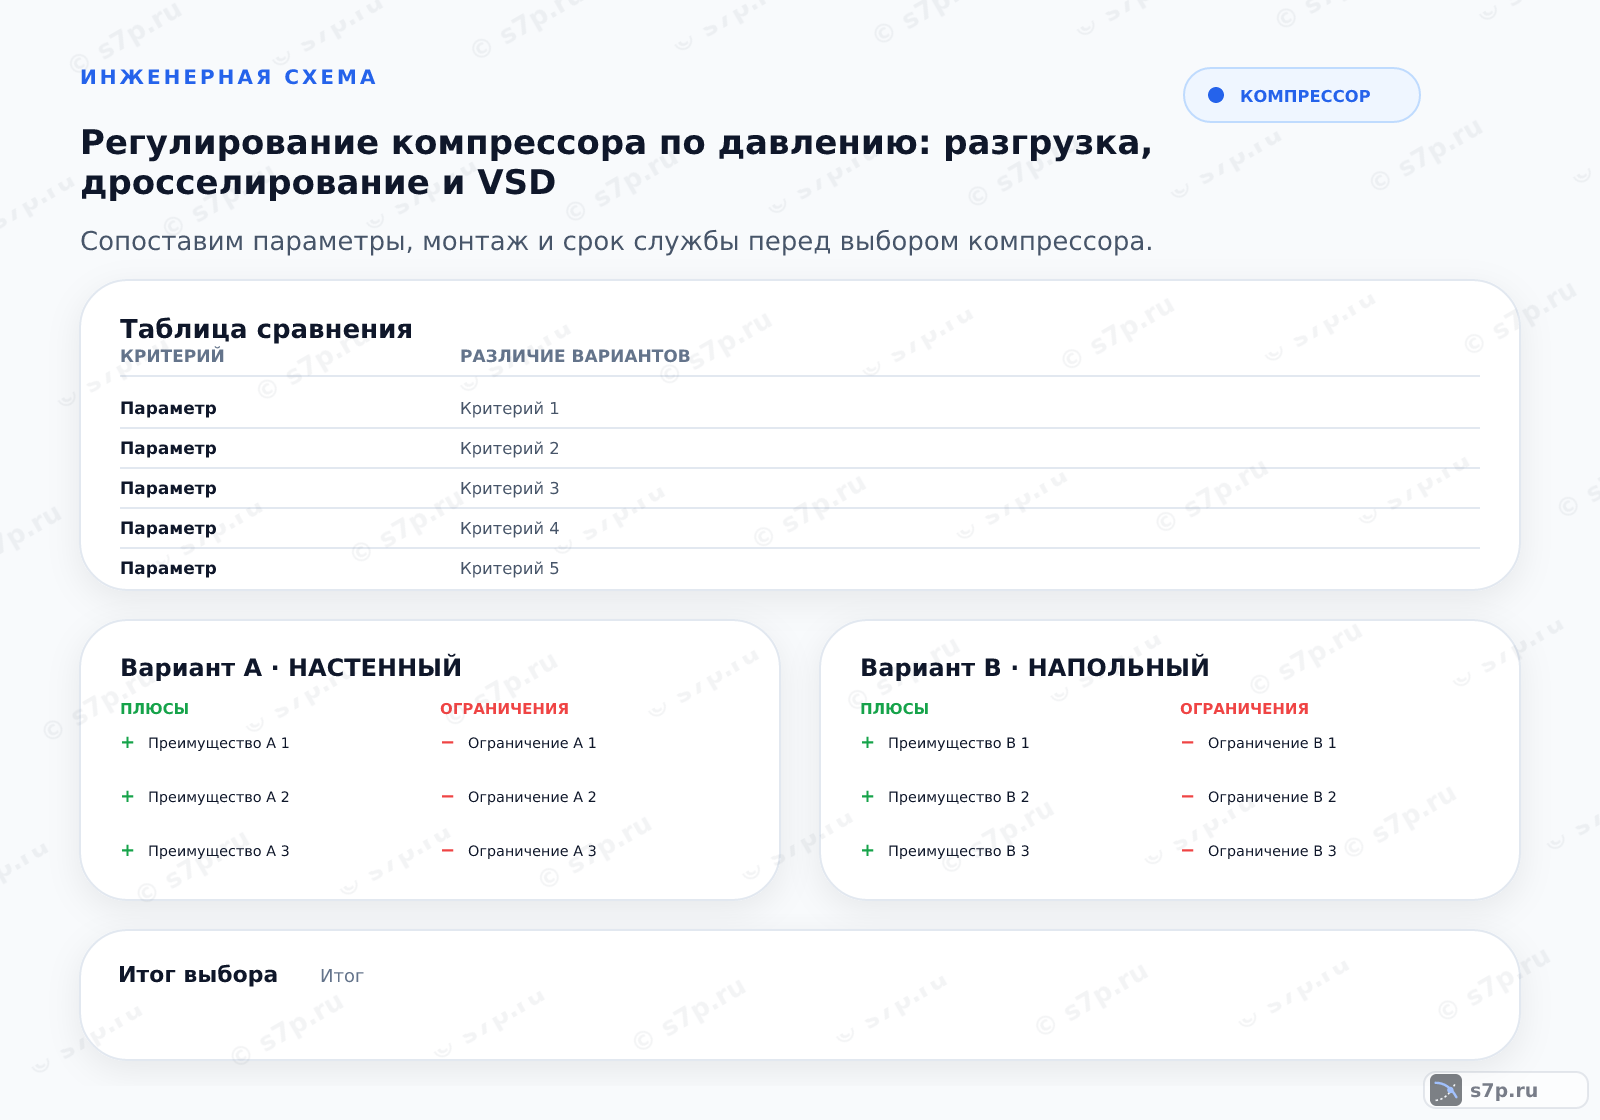Image resolution: width=1600 pixels, height=1120 pixels.
Task: Click Параметр in the Критерий 1 row
Action: coord(168,408)
